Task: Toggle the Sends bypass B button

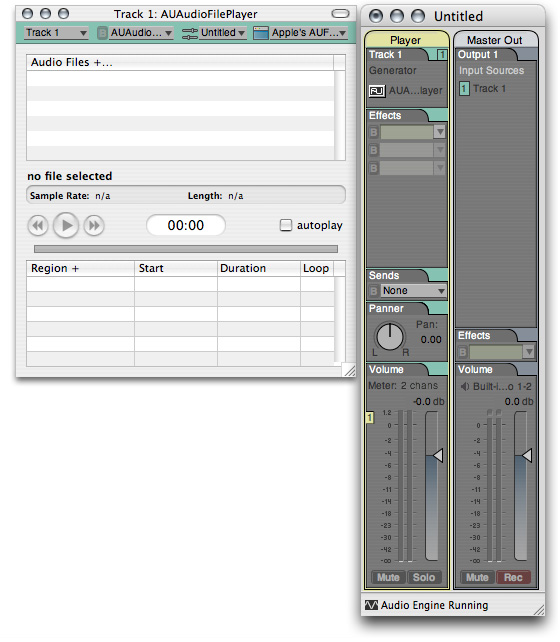Action: pos(373,291)
